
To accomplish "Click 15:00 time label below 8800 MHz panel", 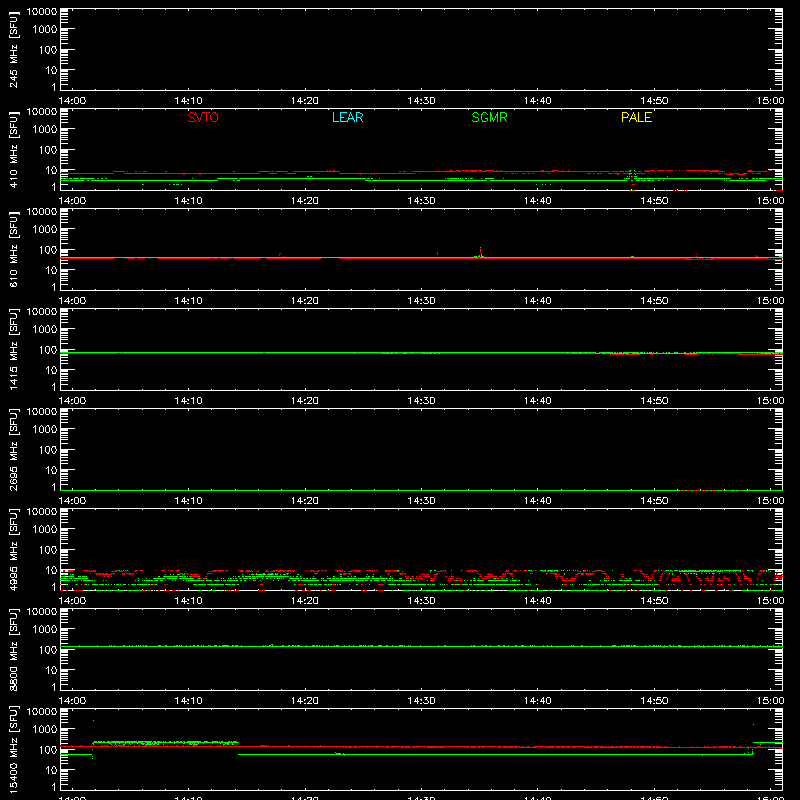I will [770, 701].
